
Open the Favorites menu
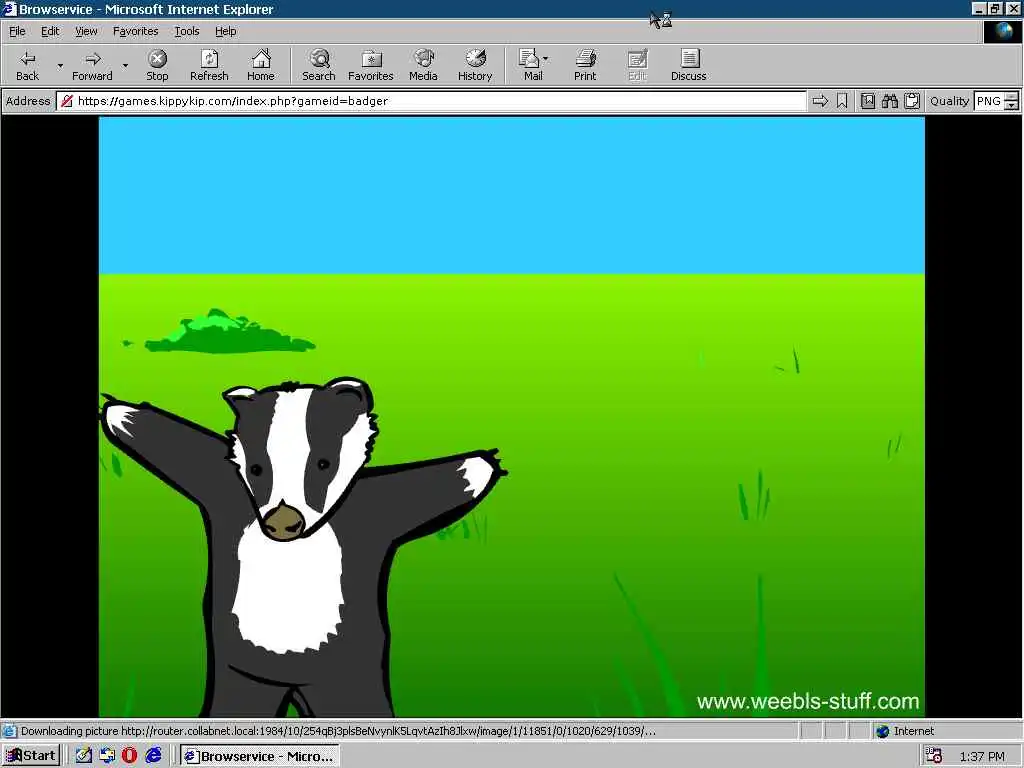point(135,31)
